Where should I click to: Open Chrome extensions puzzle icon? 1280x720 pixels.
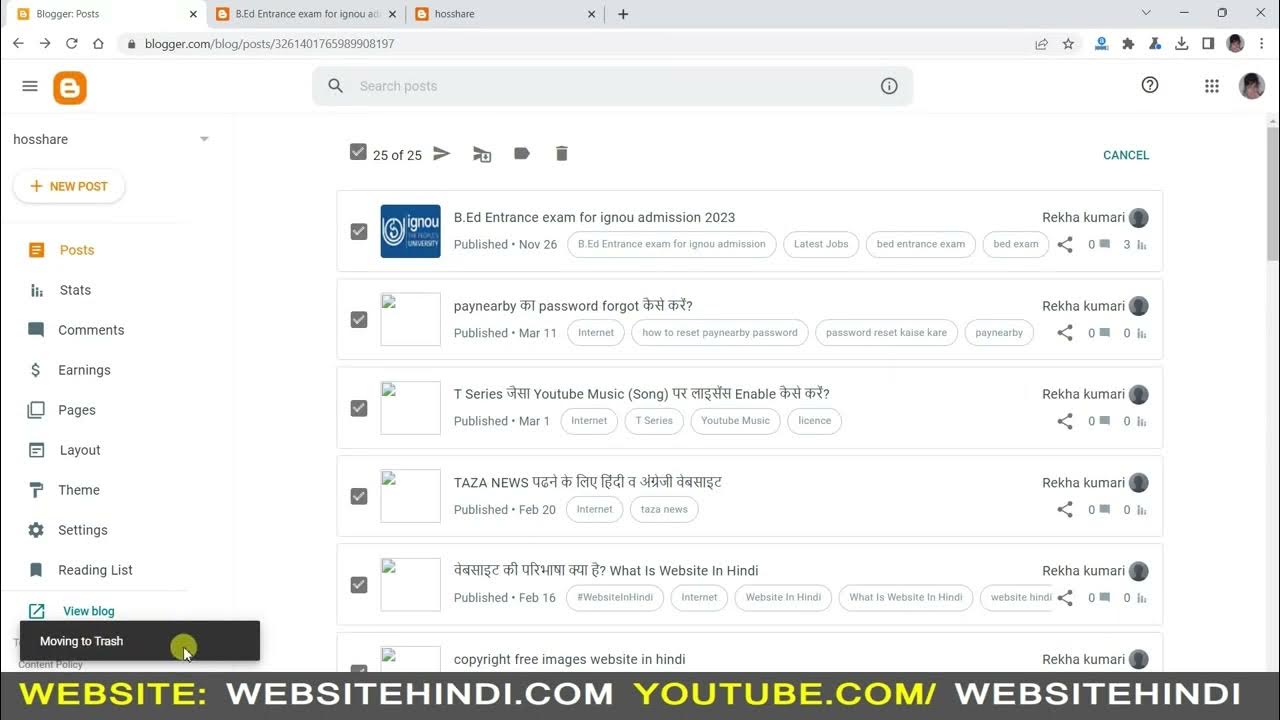tap(1128, 43)
